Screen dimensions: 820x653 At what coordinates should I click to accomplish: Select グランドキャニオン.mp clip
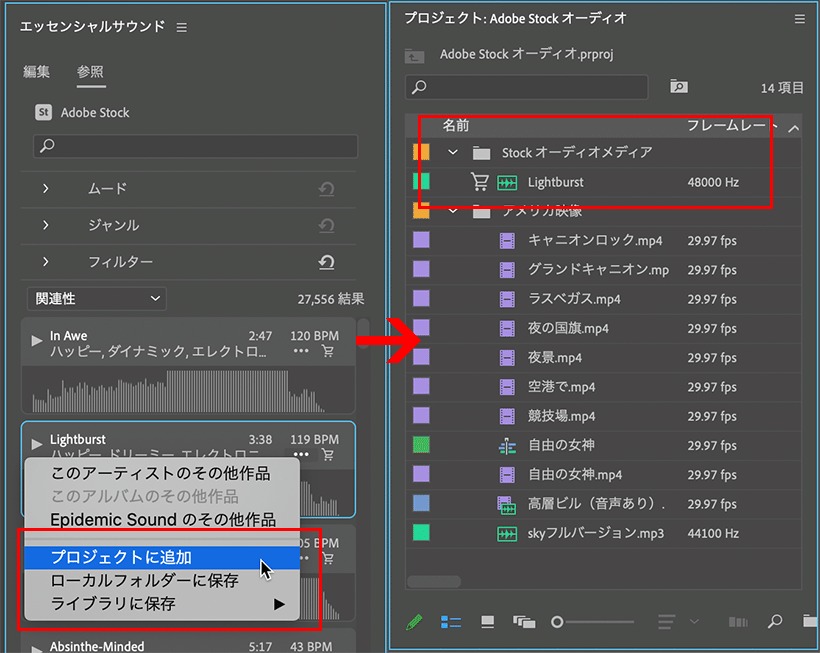click(598, 270)
